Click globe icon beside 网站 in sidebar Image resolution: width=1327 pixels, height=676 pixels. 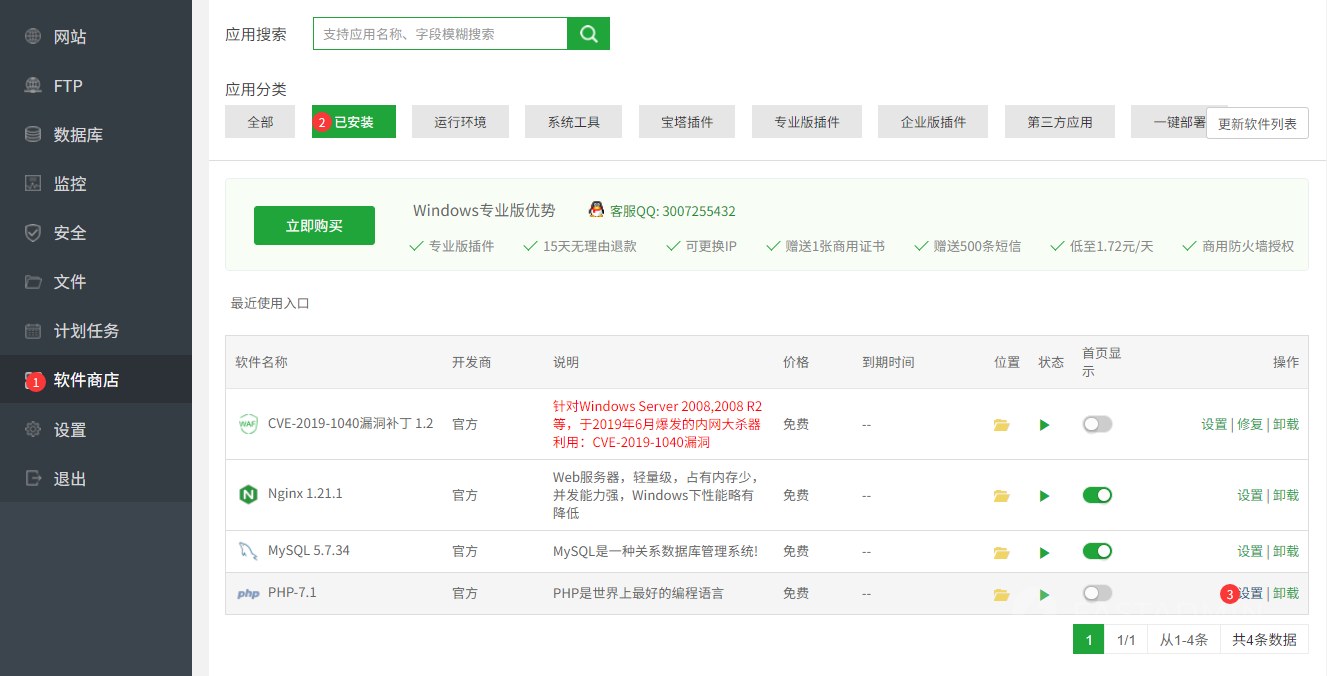click(x=33, y=37)
